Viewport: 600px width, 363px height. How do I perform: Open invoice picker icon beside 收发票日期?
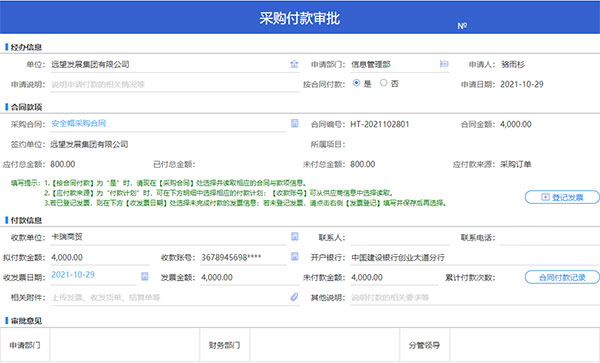(145, 276)
